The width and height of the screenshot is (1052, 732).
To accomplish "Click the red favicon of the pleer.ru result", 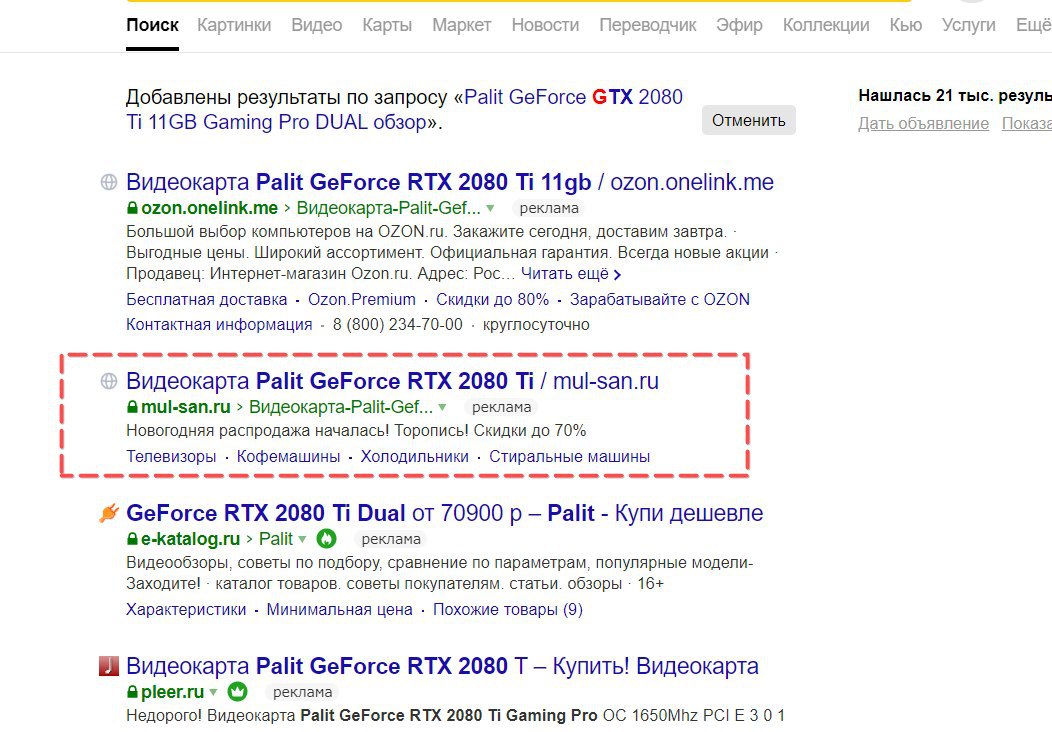I will (x=109, y=666).
